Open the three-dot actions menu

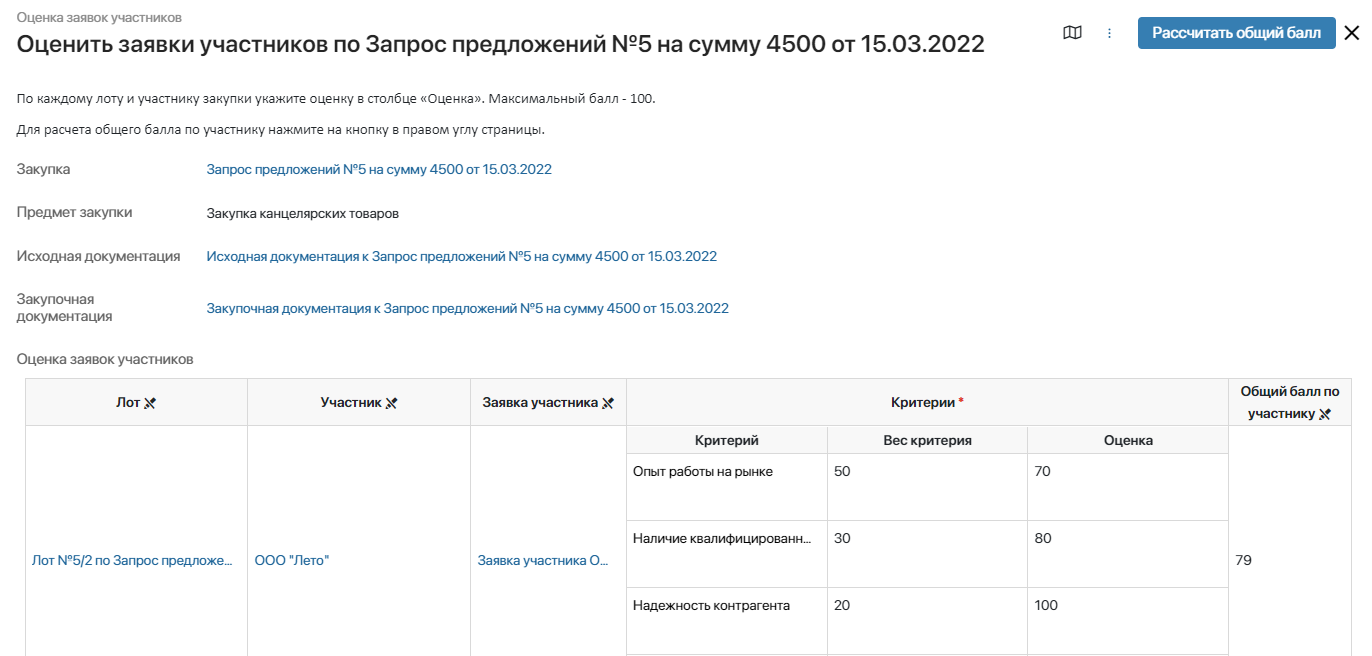coord(1108,33)
